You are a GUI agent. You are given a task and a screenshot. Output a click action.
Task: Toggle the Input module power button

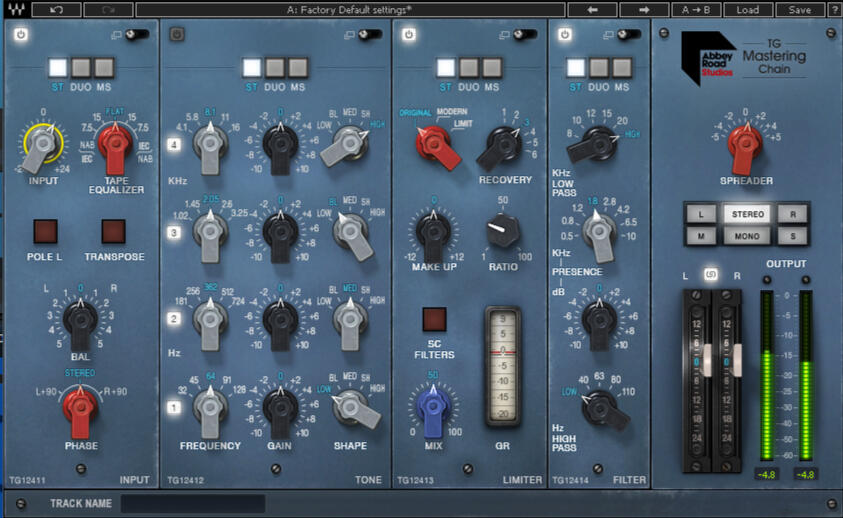[x=21, y=35]
